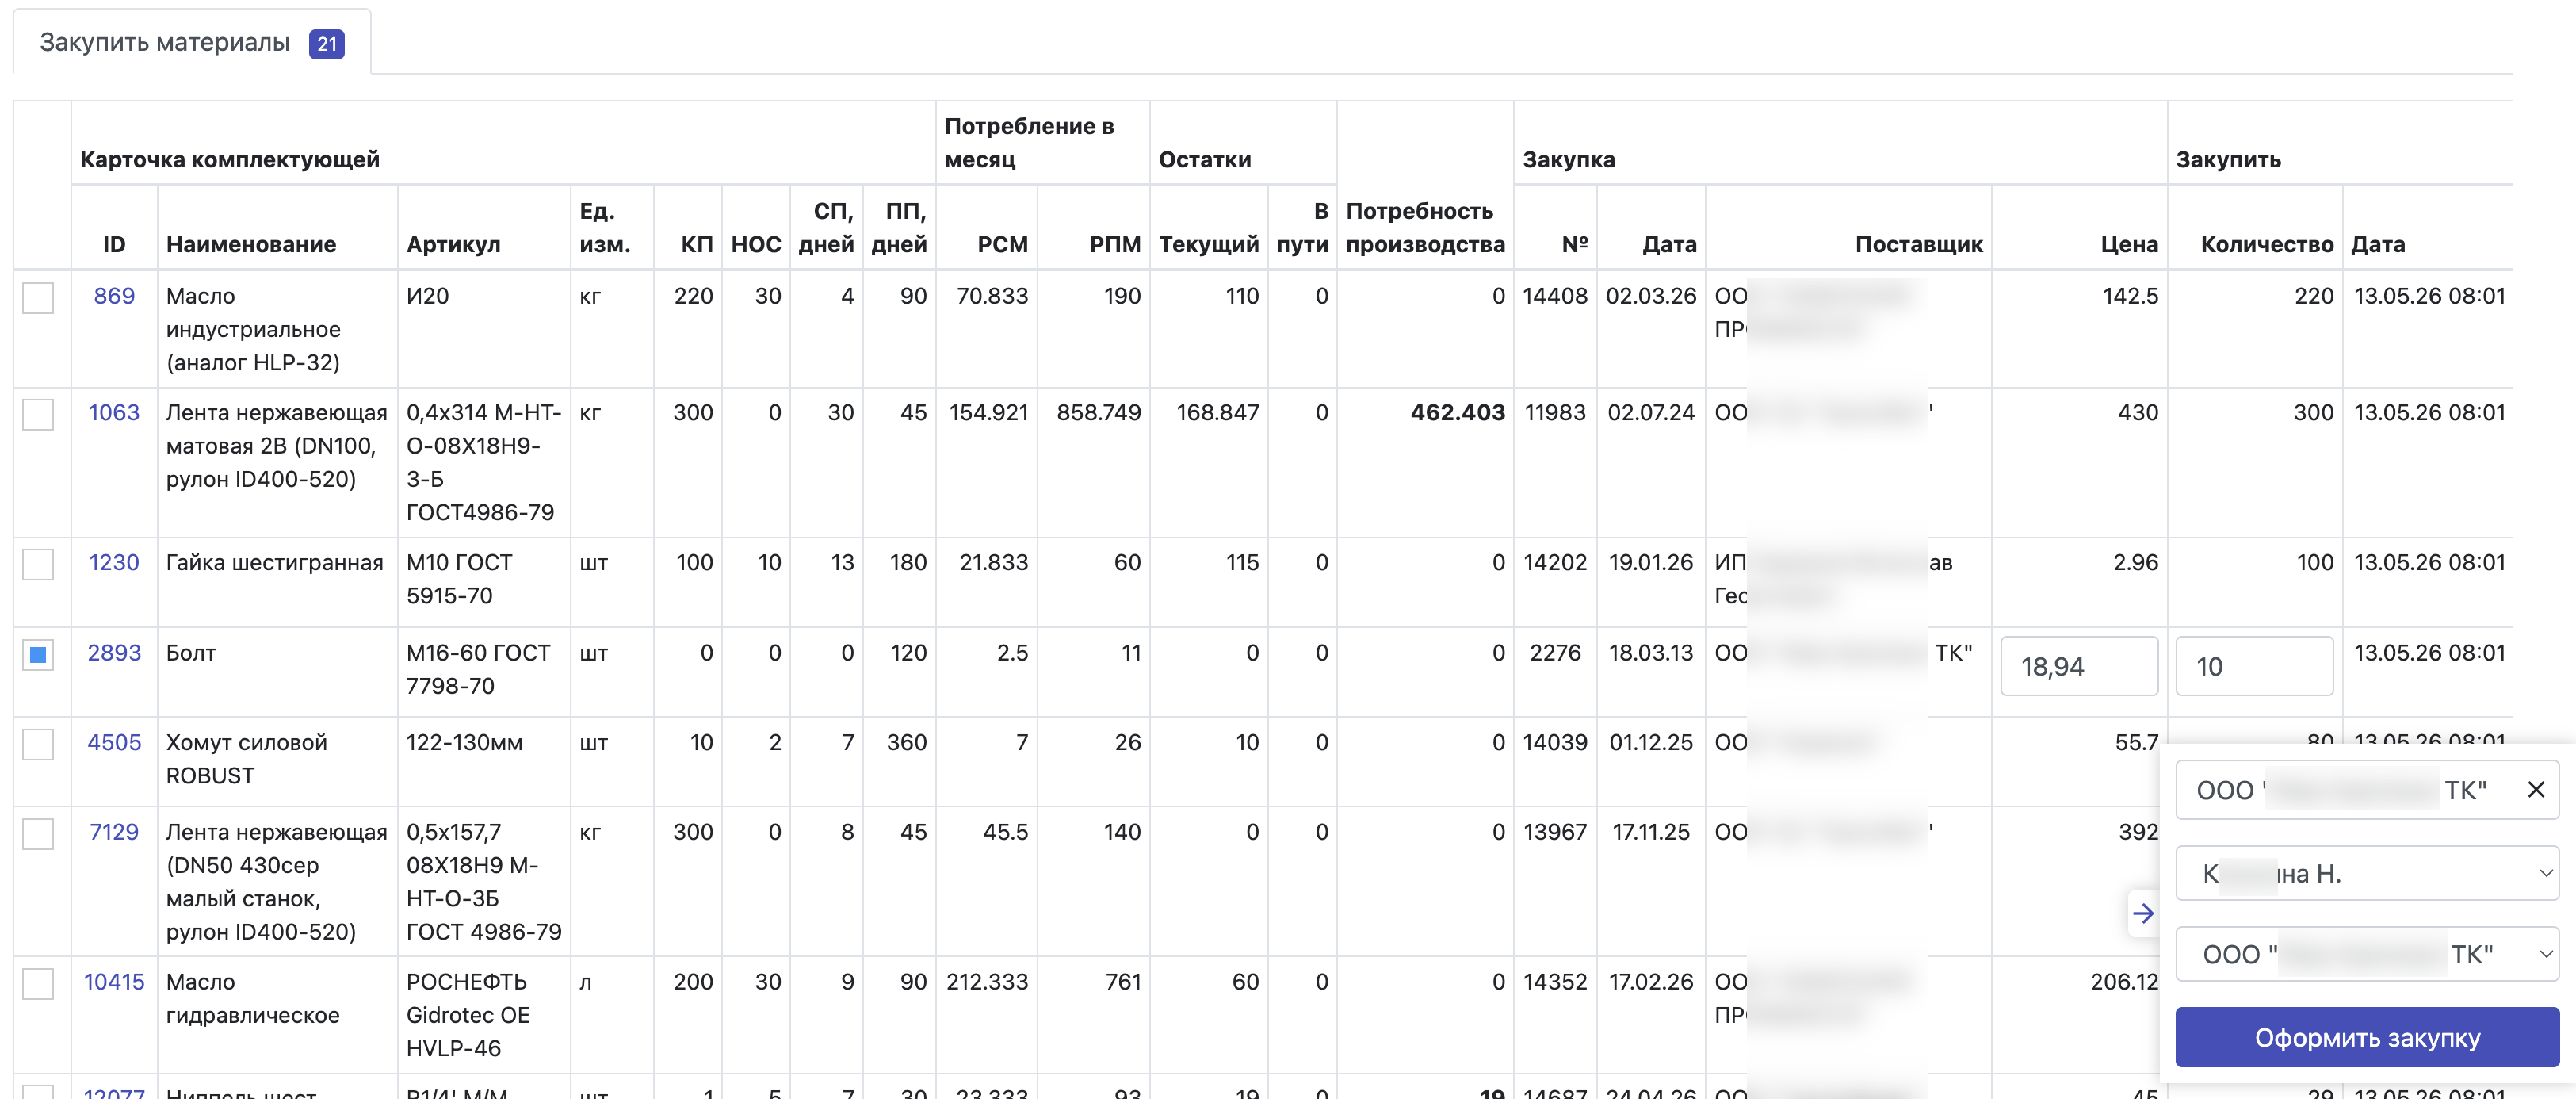This screenshot has width=2576, height=1099.
Task: Click the blue arrow icon beside purchase panel
Action: (x=2143, y=913)
